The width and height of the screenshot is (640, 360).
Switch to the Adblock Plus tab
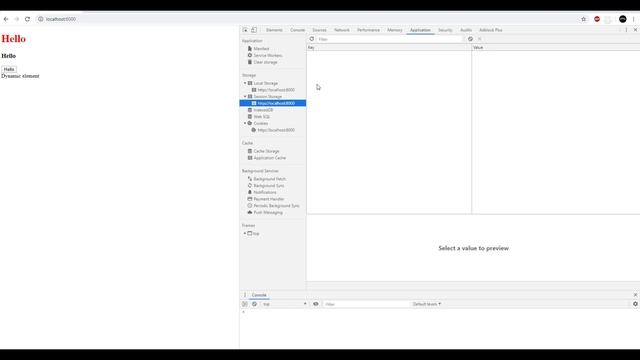pos(491,30)
